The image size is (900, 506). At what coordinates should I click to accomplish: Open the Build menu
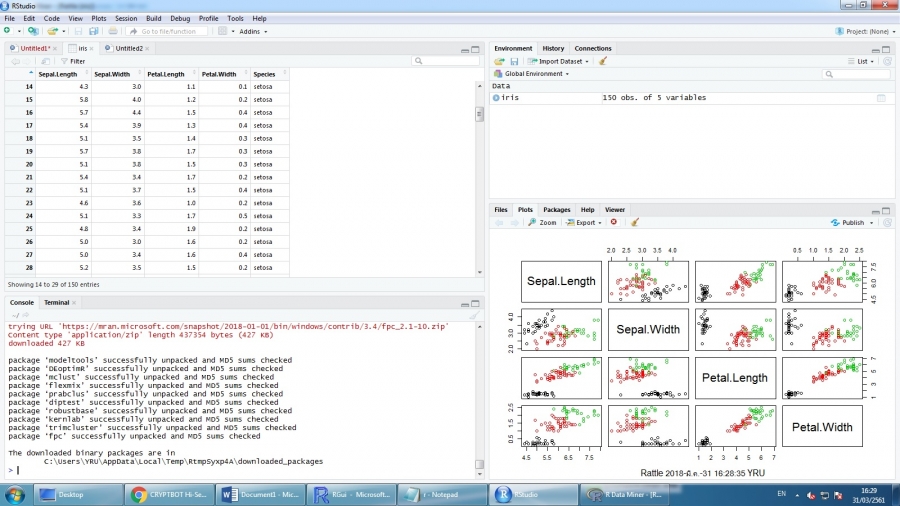point(153,18)
